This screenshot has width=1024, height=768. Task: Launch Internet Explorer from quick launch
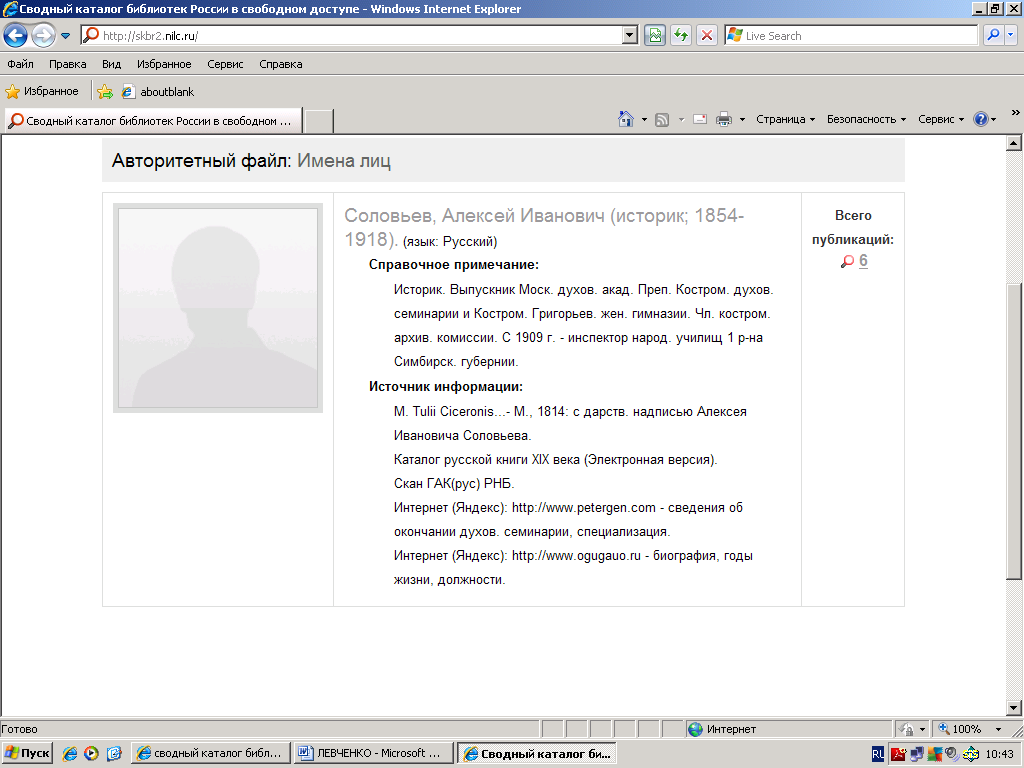(x=70, y=754)
